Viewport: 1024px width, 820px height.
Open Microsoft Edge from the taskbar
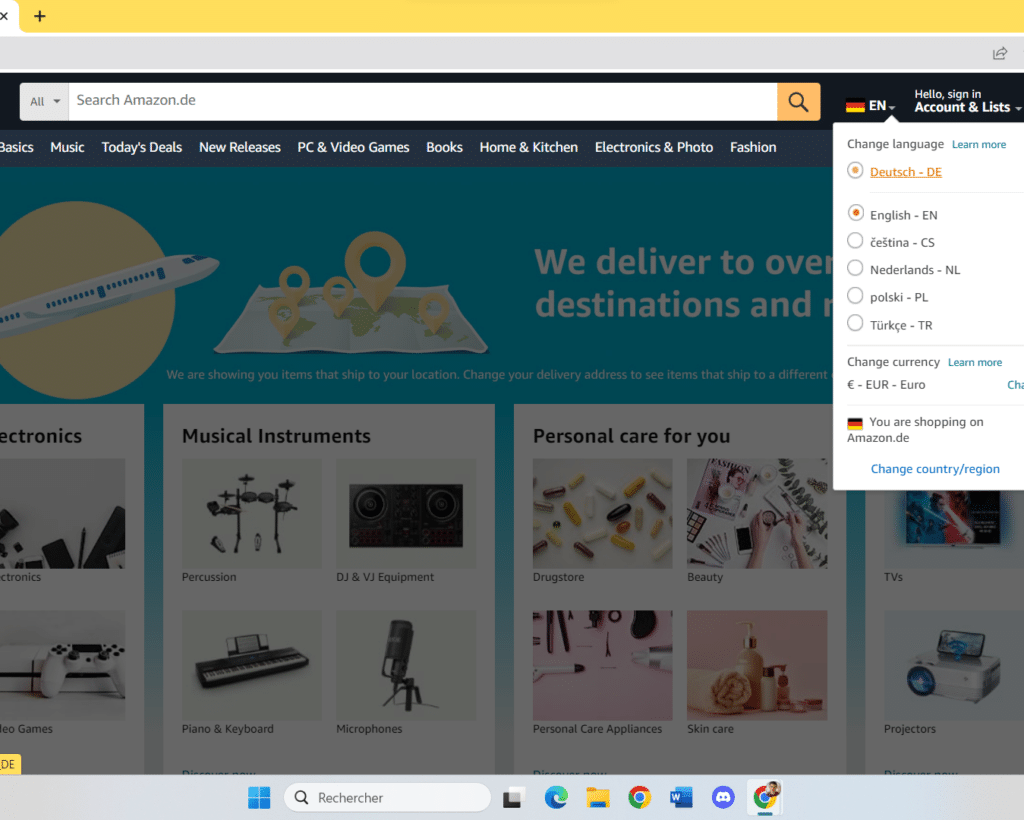click(x=556, y=797)
